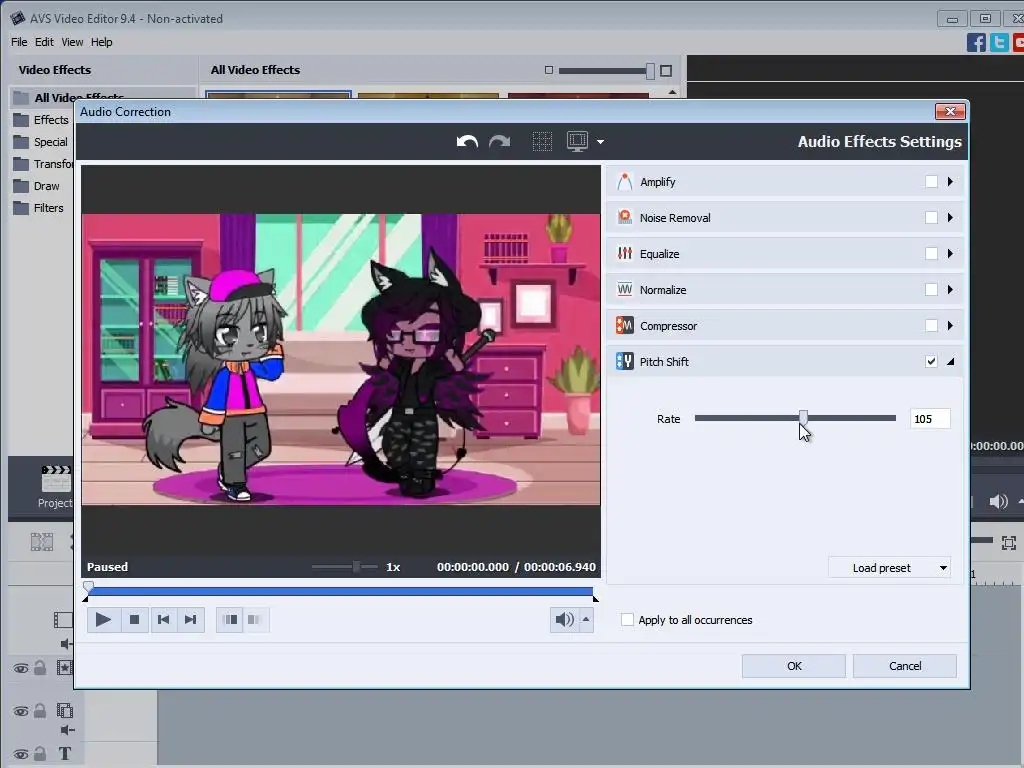Viewport: 1024px width, 768px height.
Task: Toggle visibility eye of the video effects track
Action: tap(21, 668)
